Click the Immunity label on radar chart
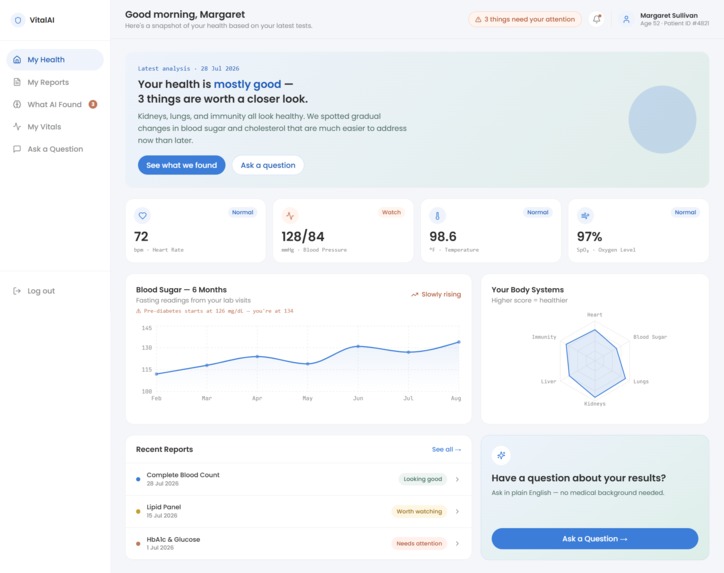 (x=544, y=337)
